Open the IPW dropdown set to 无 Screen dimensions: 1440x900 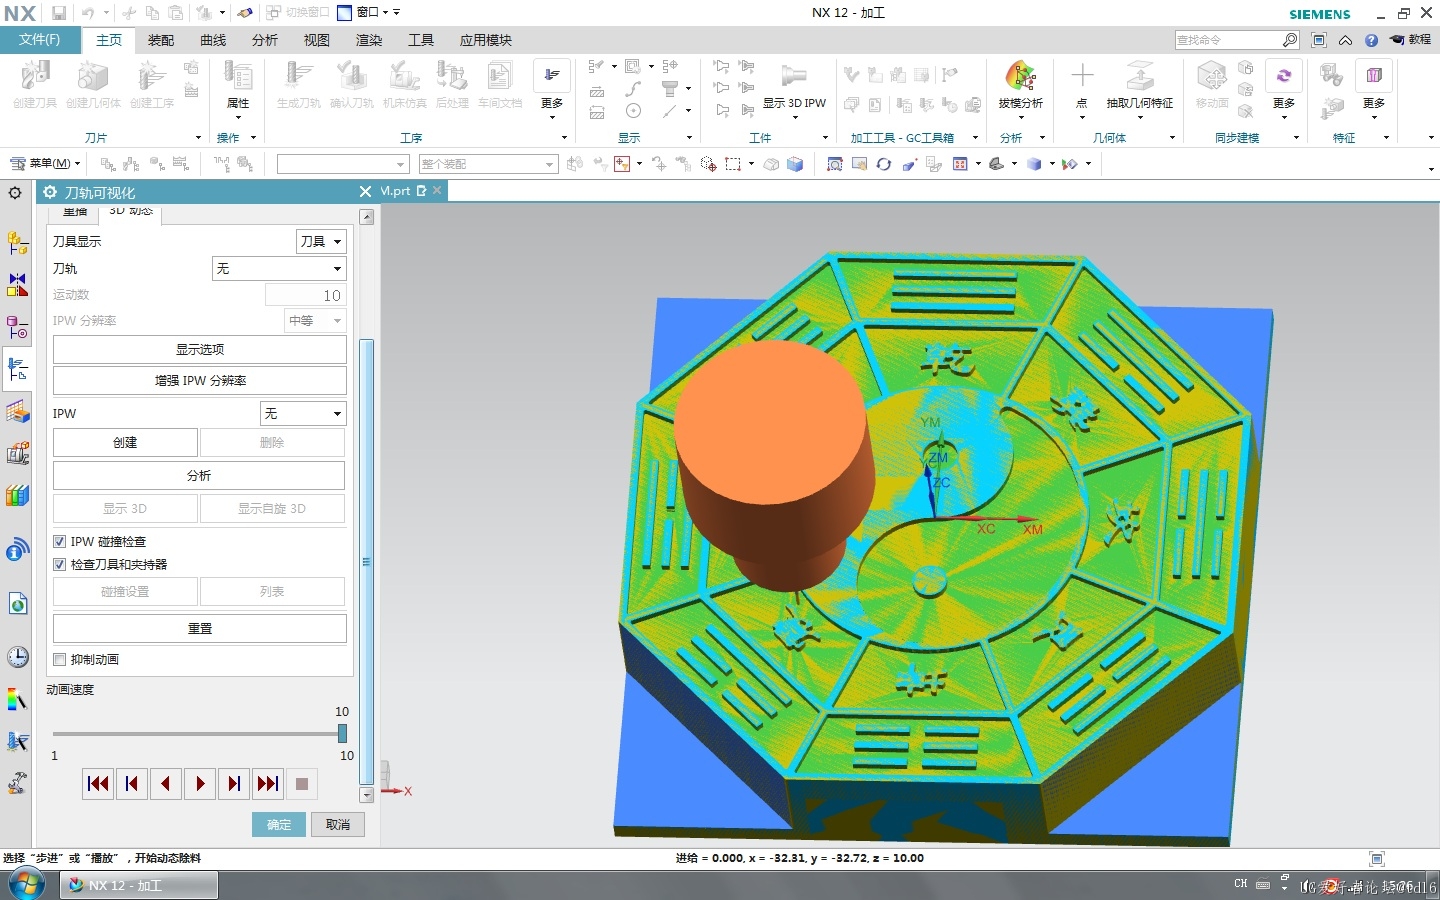303,413
